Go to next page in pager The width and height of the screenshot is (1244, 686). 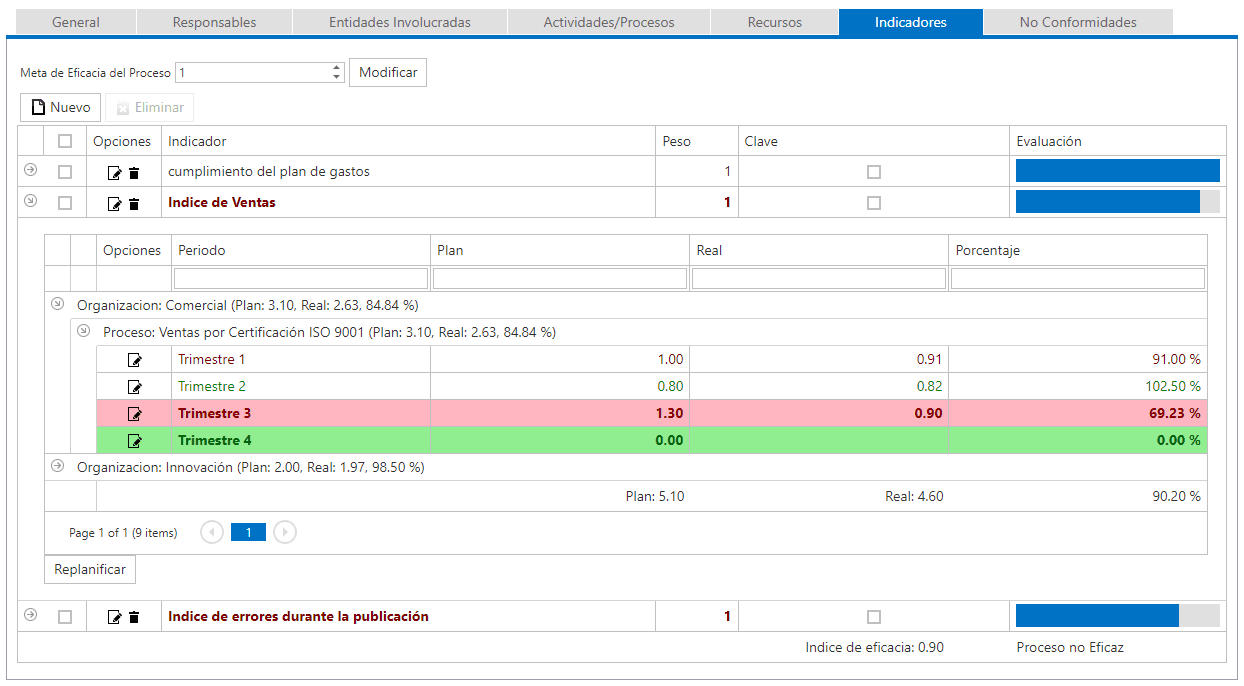285,533
